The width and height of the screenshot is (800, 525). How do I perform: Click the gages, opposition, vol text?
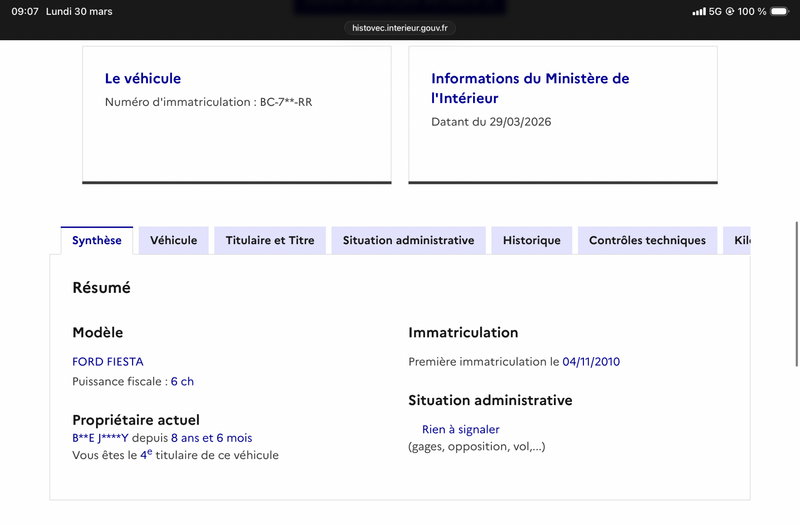(477, 447)
